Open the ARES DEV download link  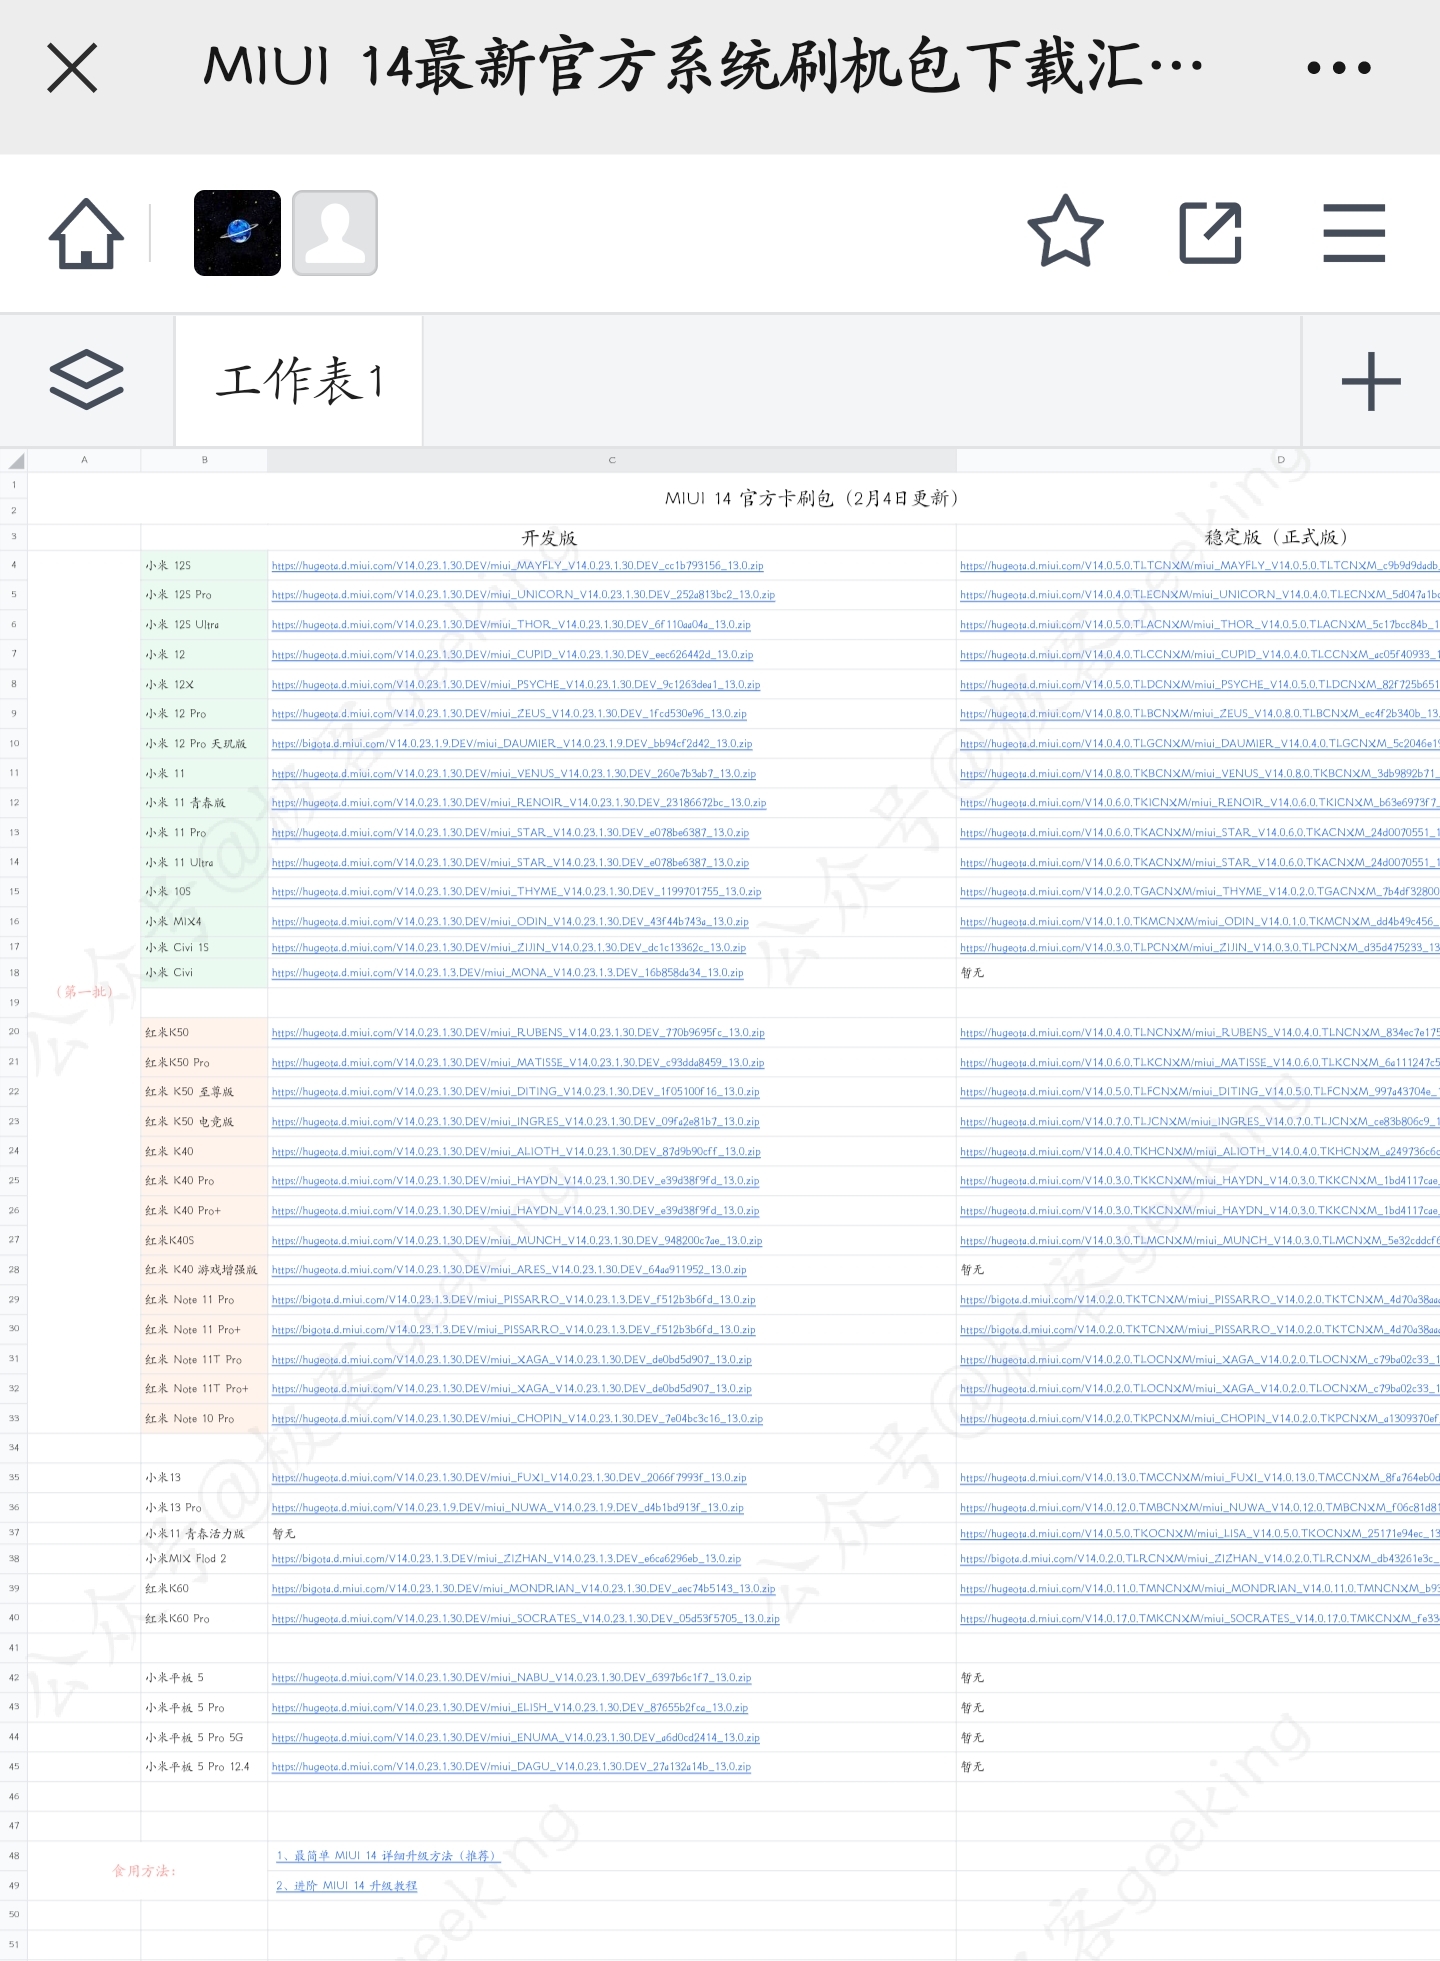[x=509, y=1270]
